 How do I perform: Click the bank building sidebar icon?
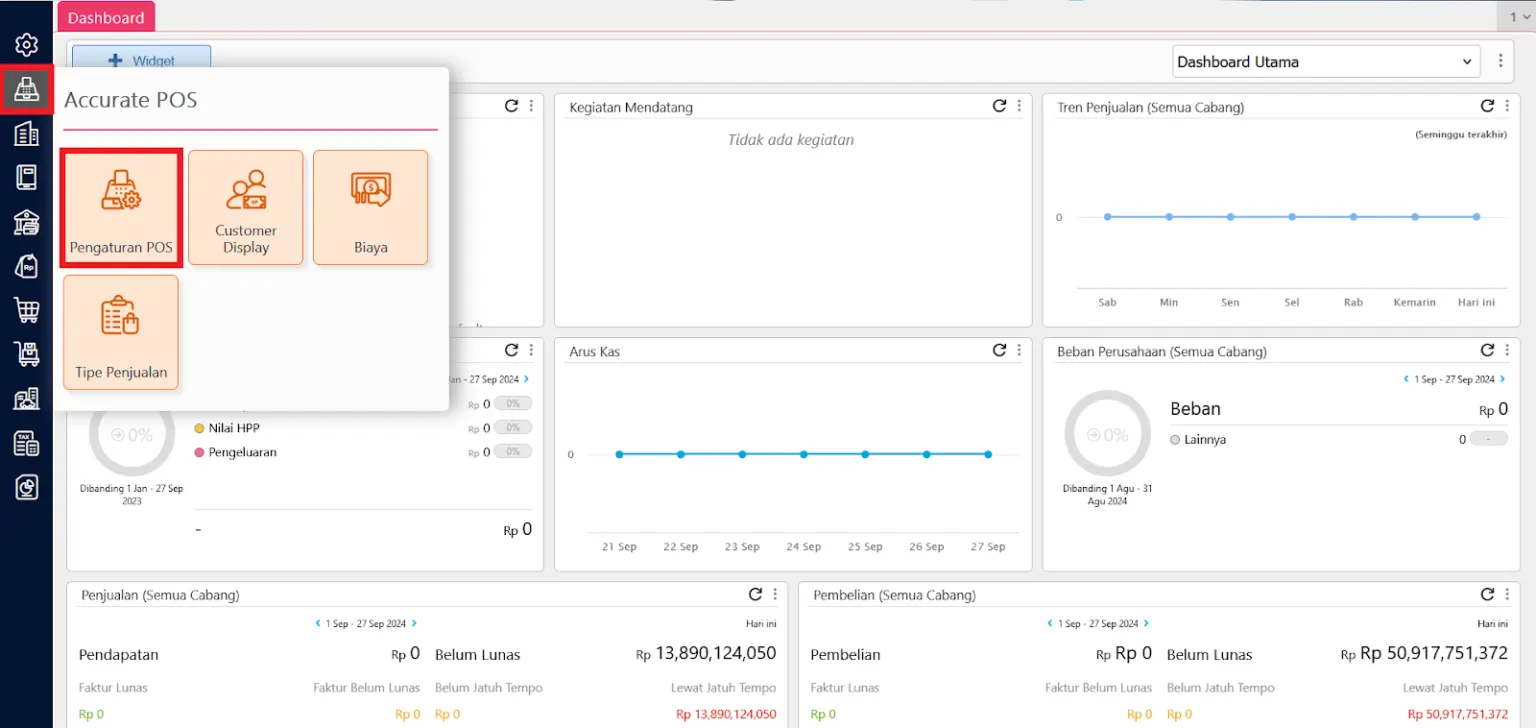[x=27, y=222]
